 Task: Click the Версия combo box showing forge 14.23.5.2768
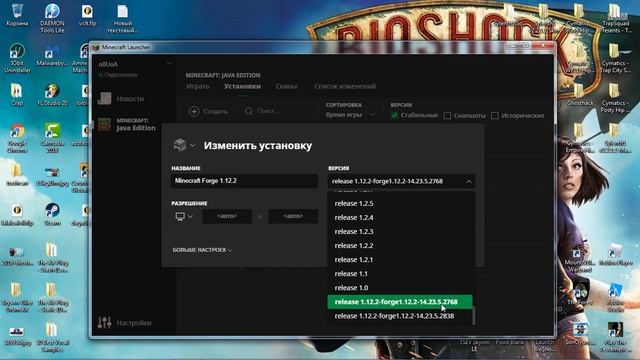tap(401, 181)
